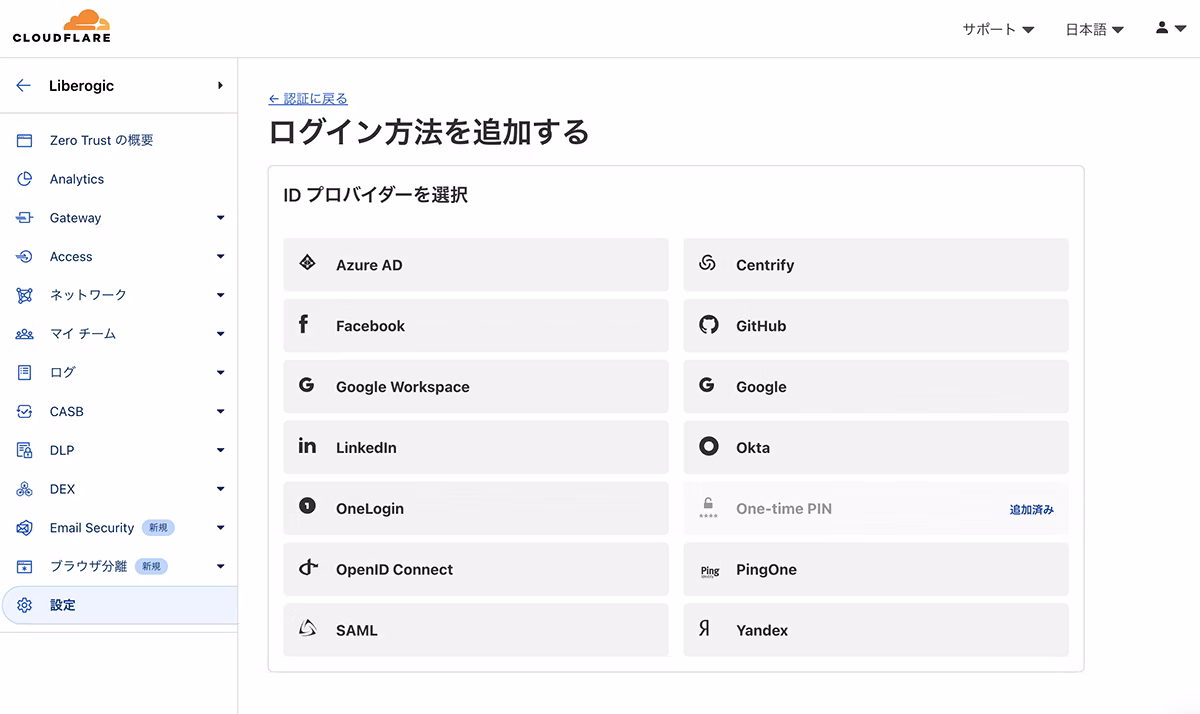Select the 設定 menu item label
Image resolution: width=1200 pixels, height=714 pixels.
pyautogui.click(x=63, y=605)
